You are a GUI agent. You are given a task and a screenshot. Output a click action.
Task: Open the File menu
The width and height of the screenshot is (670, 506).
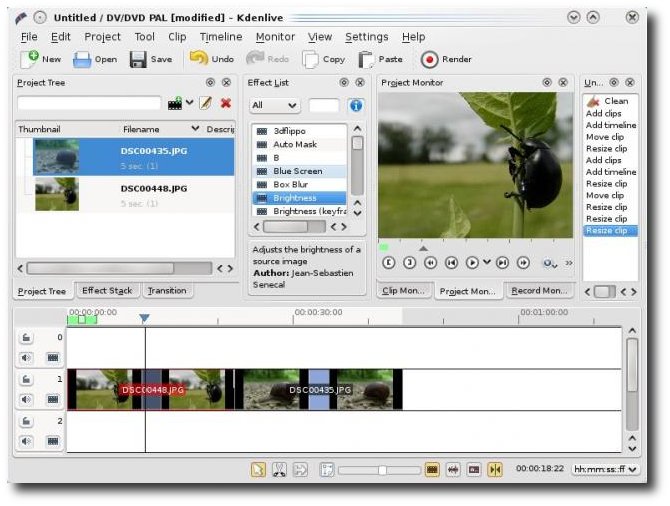29,37
